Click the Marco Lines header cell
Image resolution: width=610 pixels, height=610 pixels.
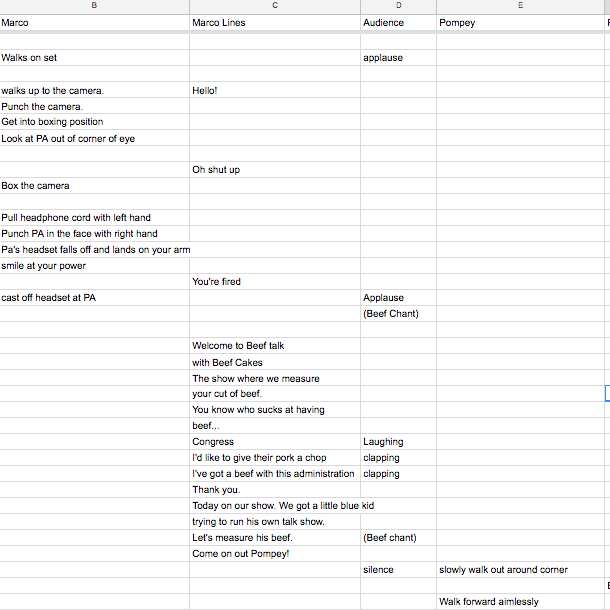click(275, 23)
